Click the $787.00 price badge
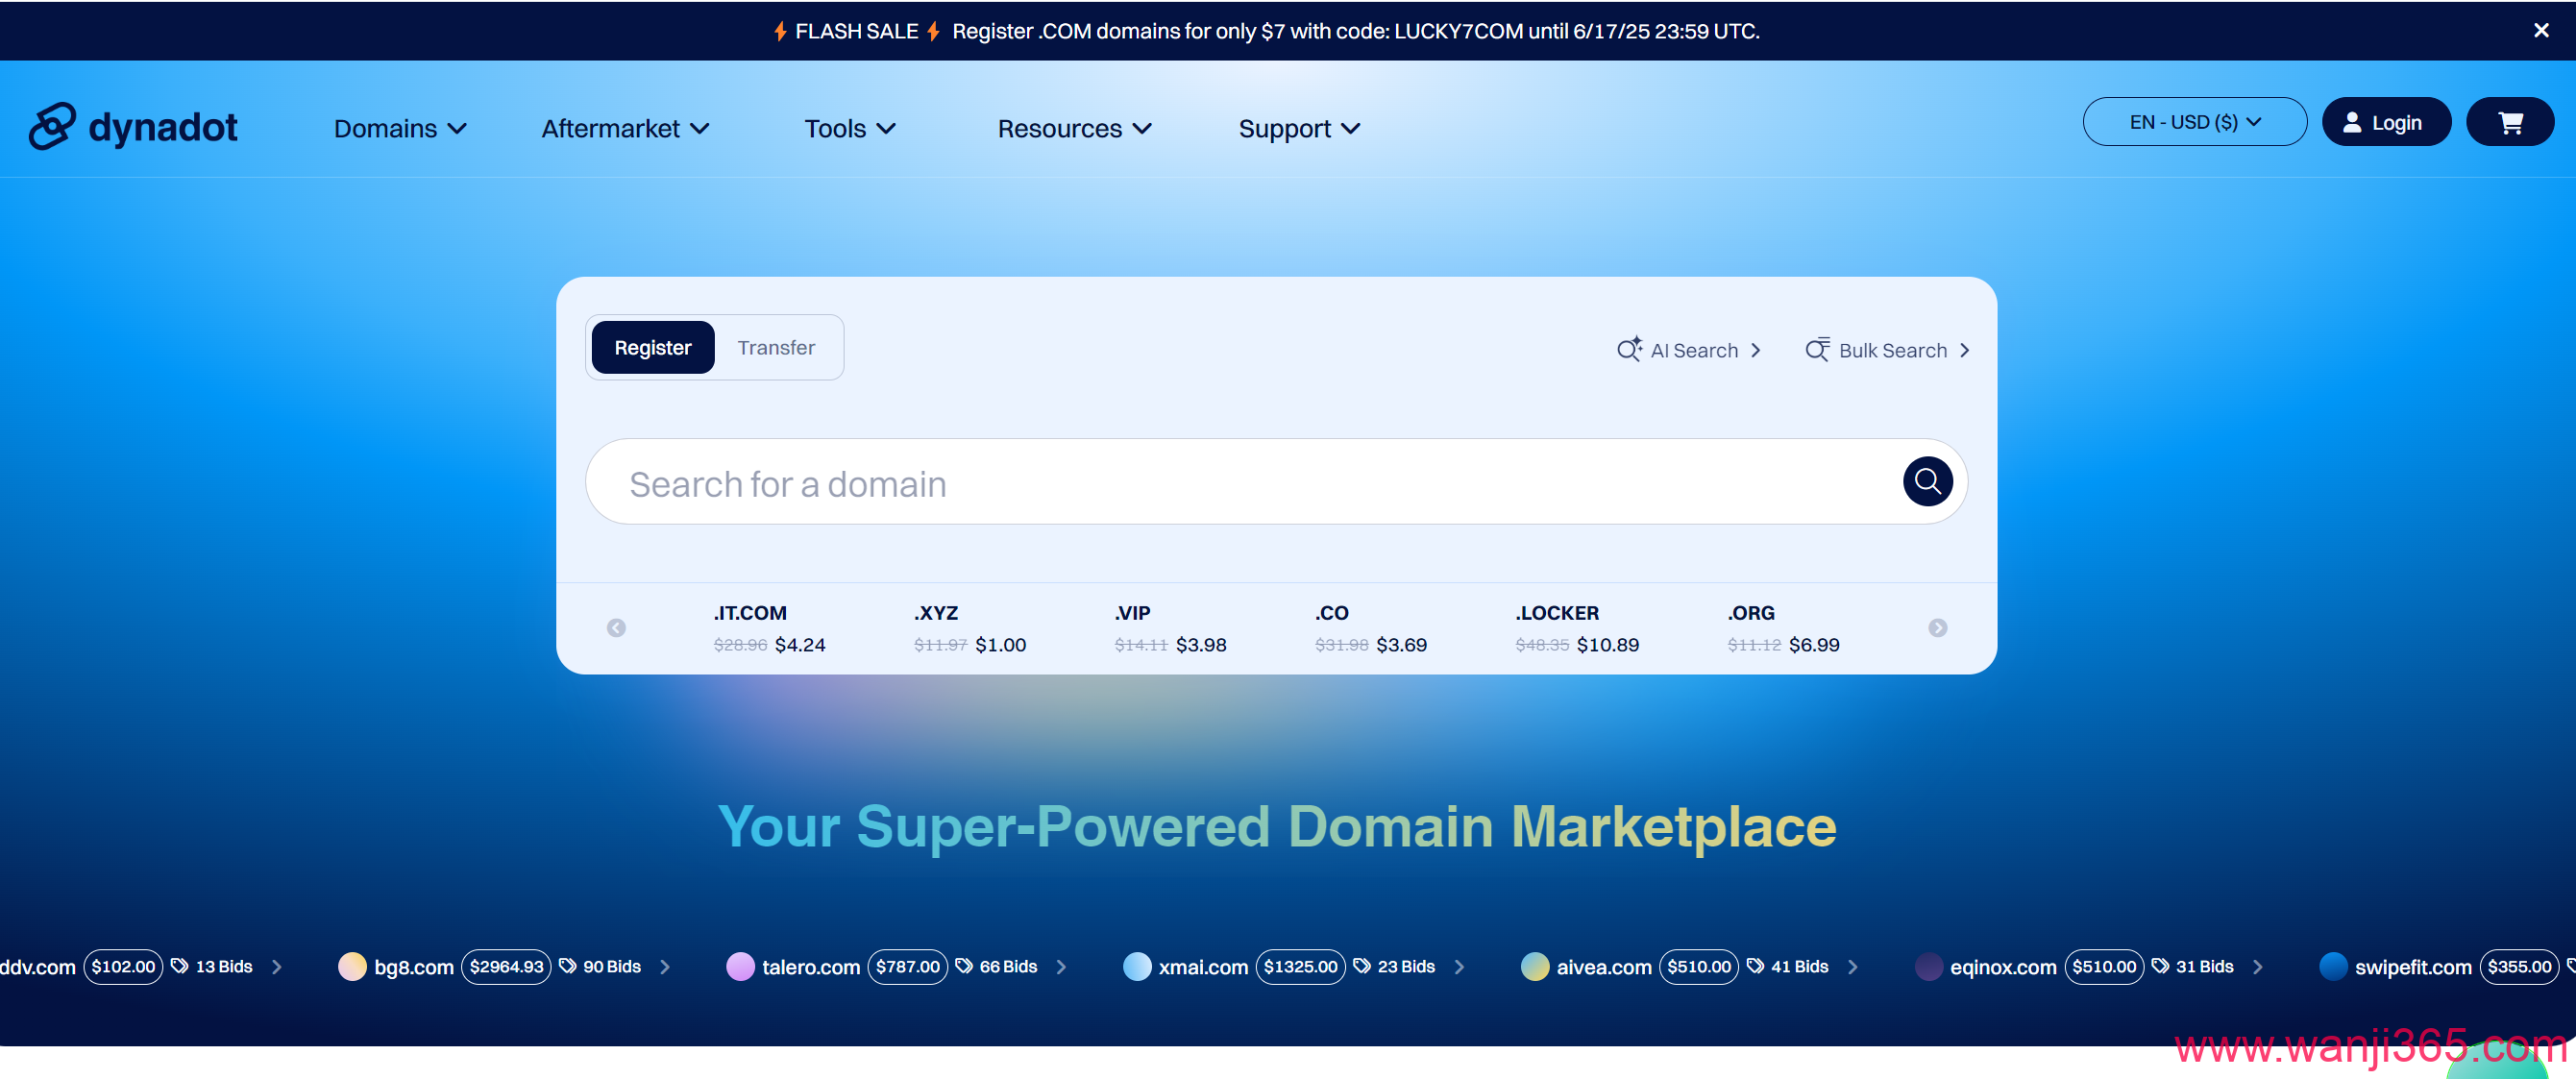 point(907,966)
